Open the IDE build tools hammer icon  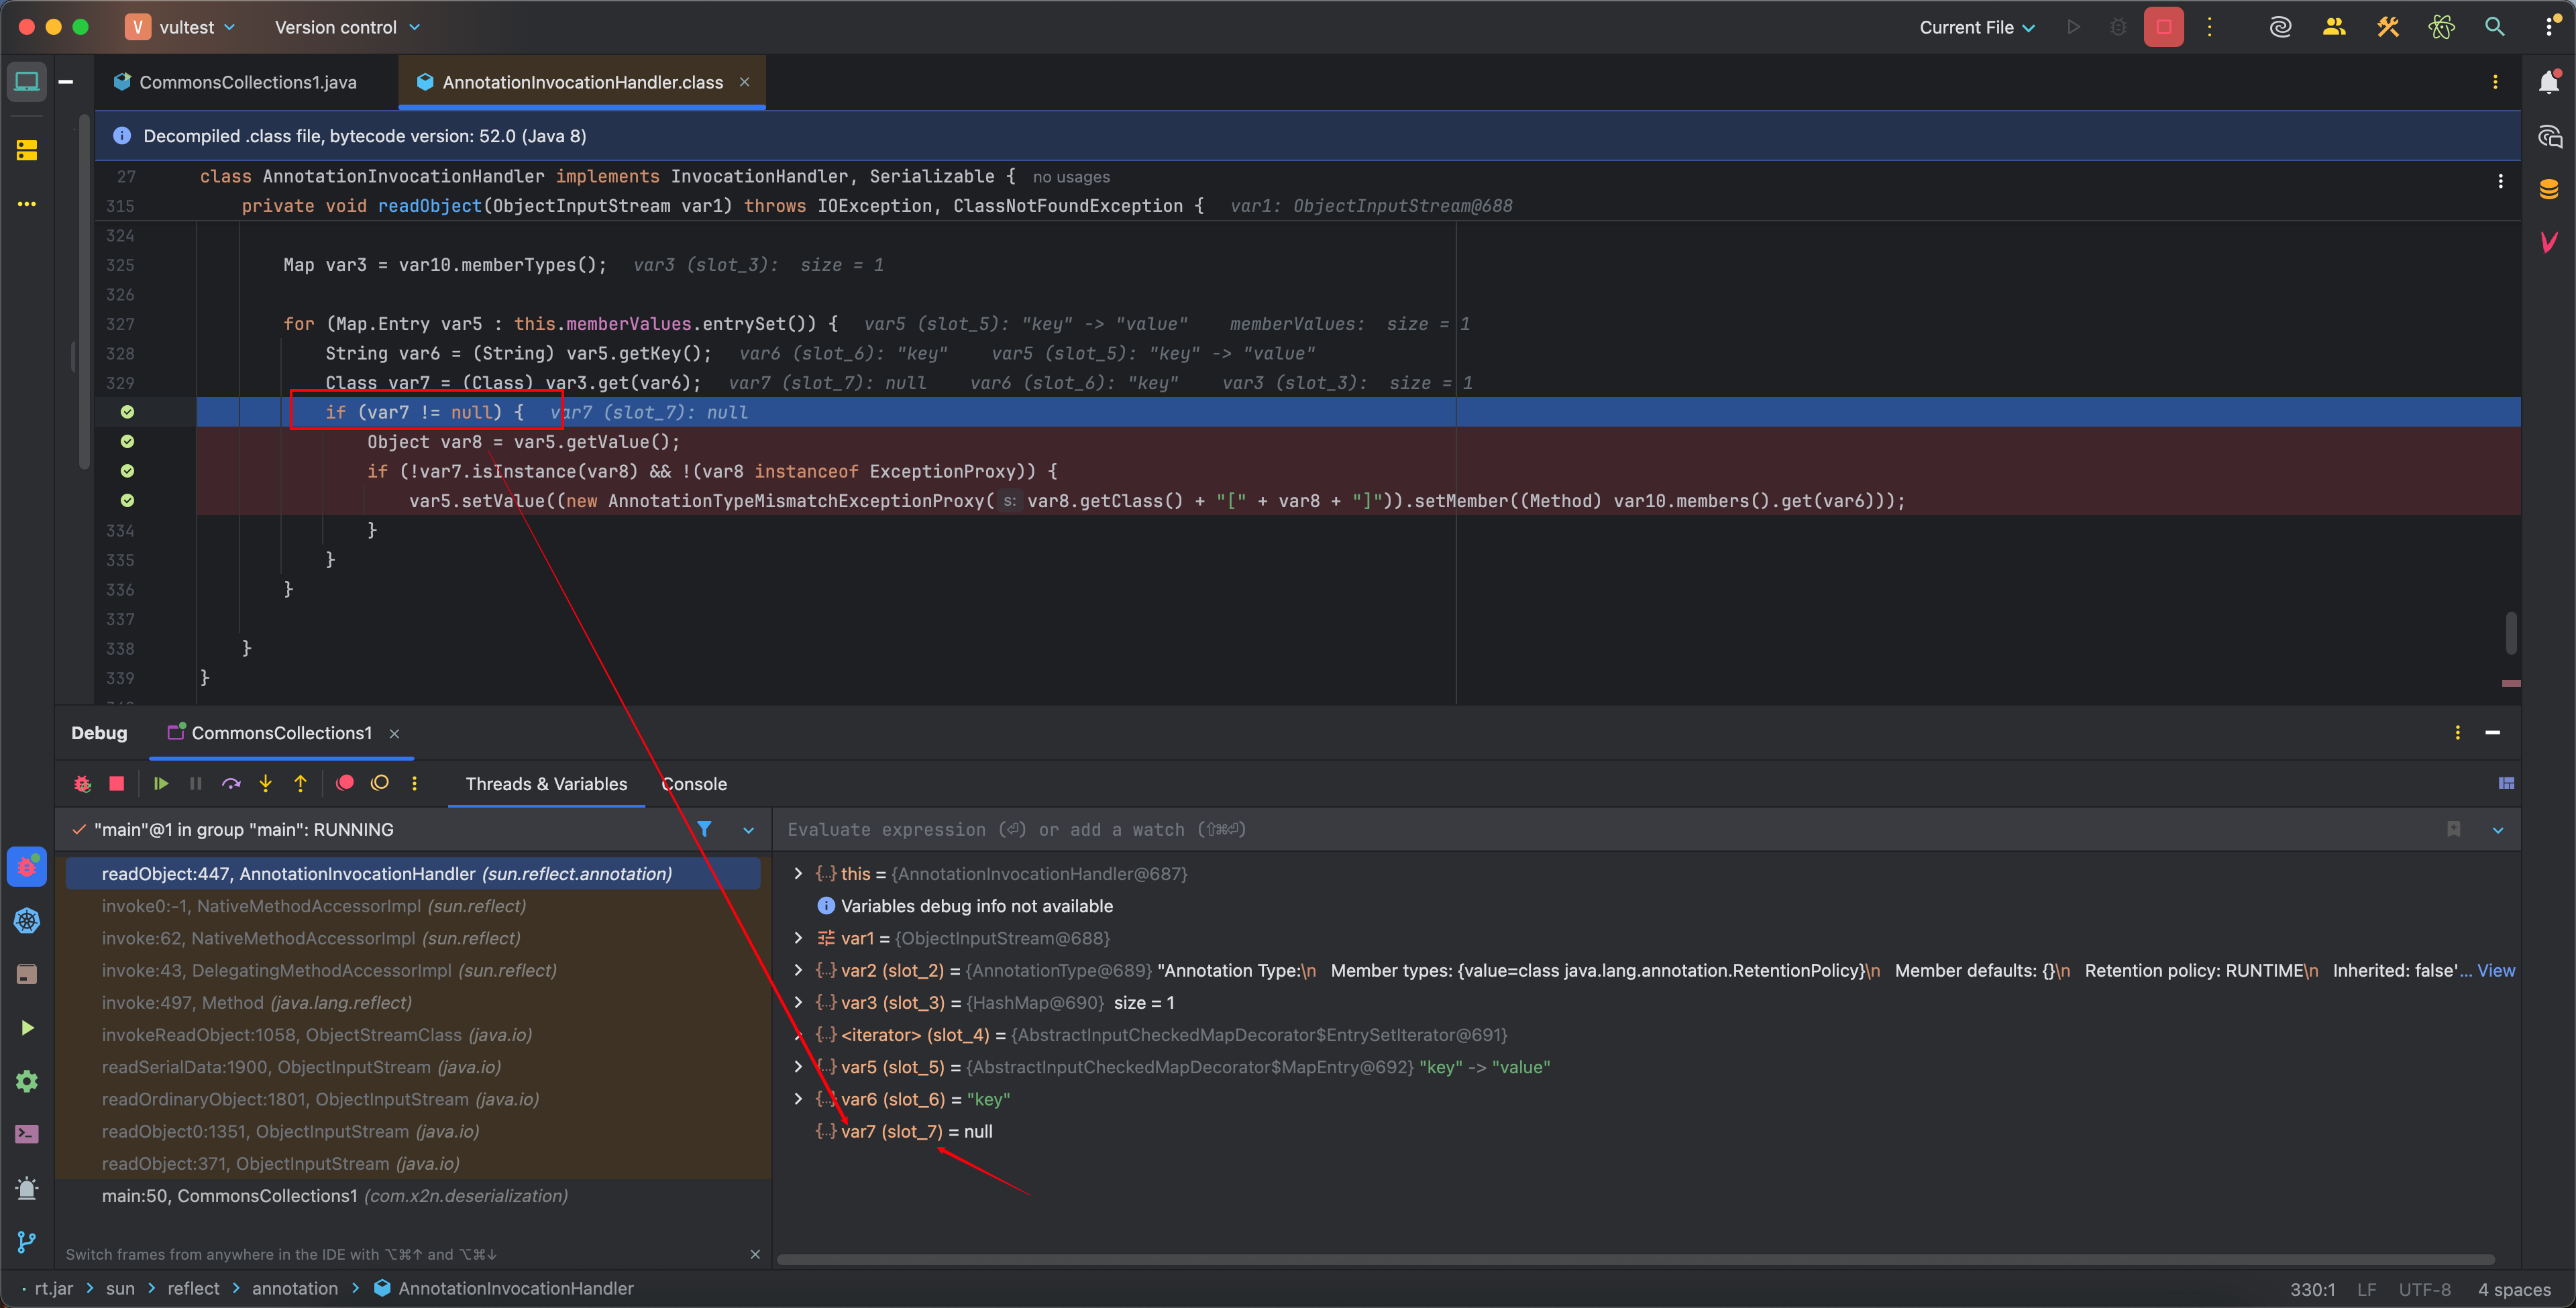2387,27
